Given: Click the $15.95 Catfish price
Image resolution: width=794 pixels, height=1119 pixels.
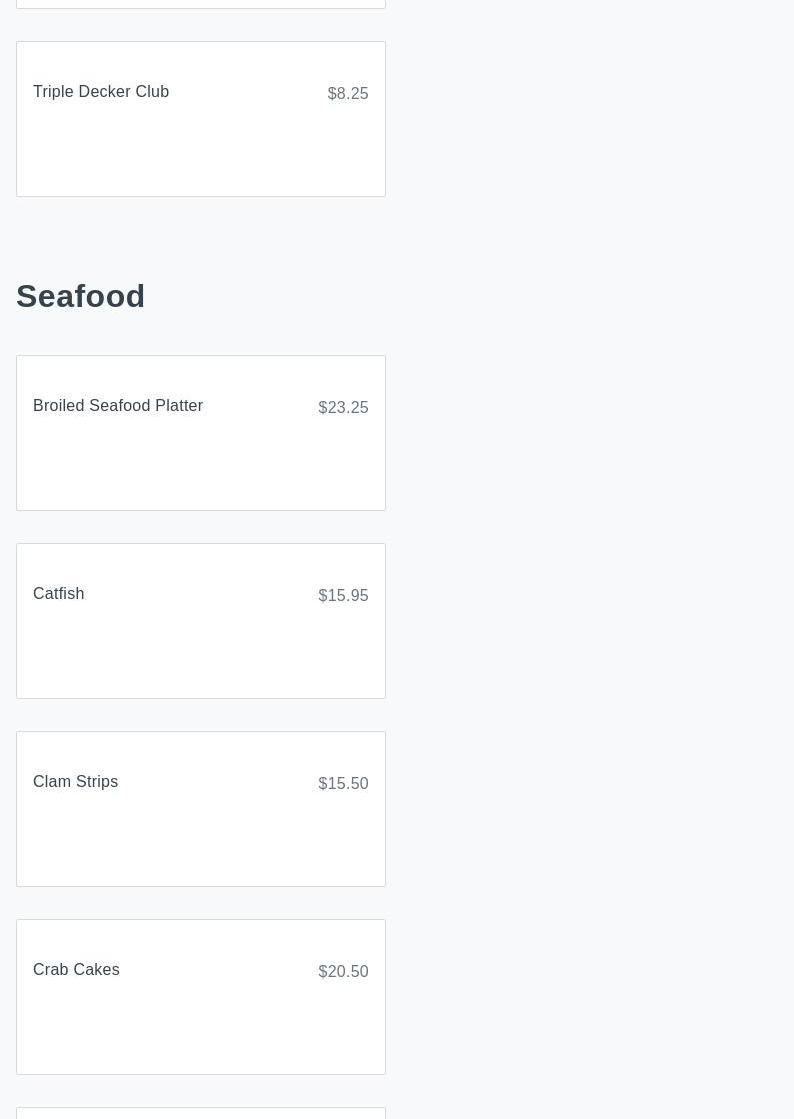Looking at the screenshot, I should tap(343, 596).
